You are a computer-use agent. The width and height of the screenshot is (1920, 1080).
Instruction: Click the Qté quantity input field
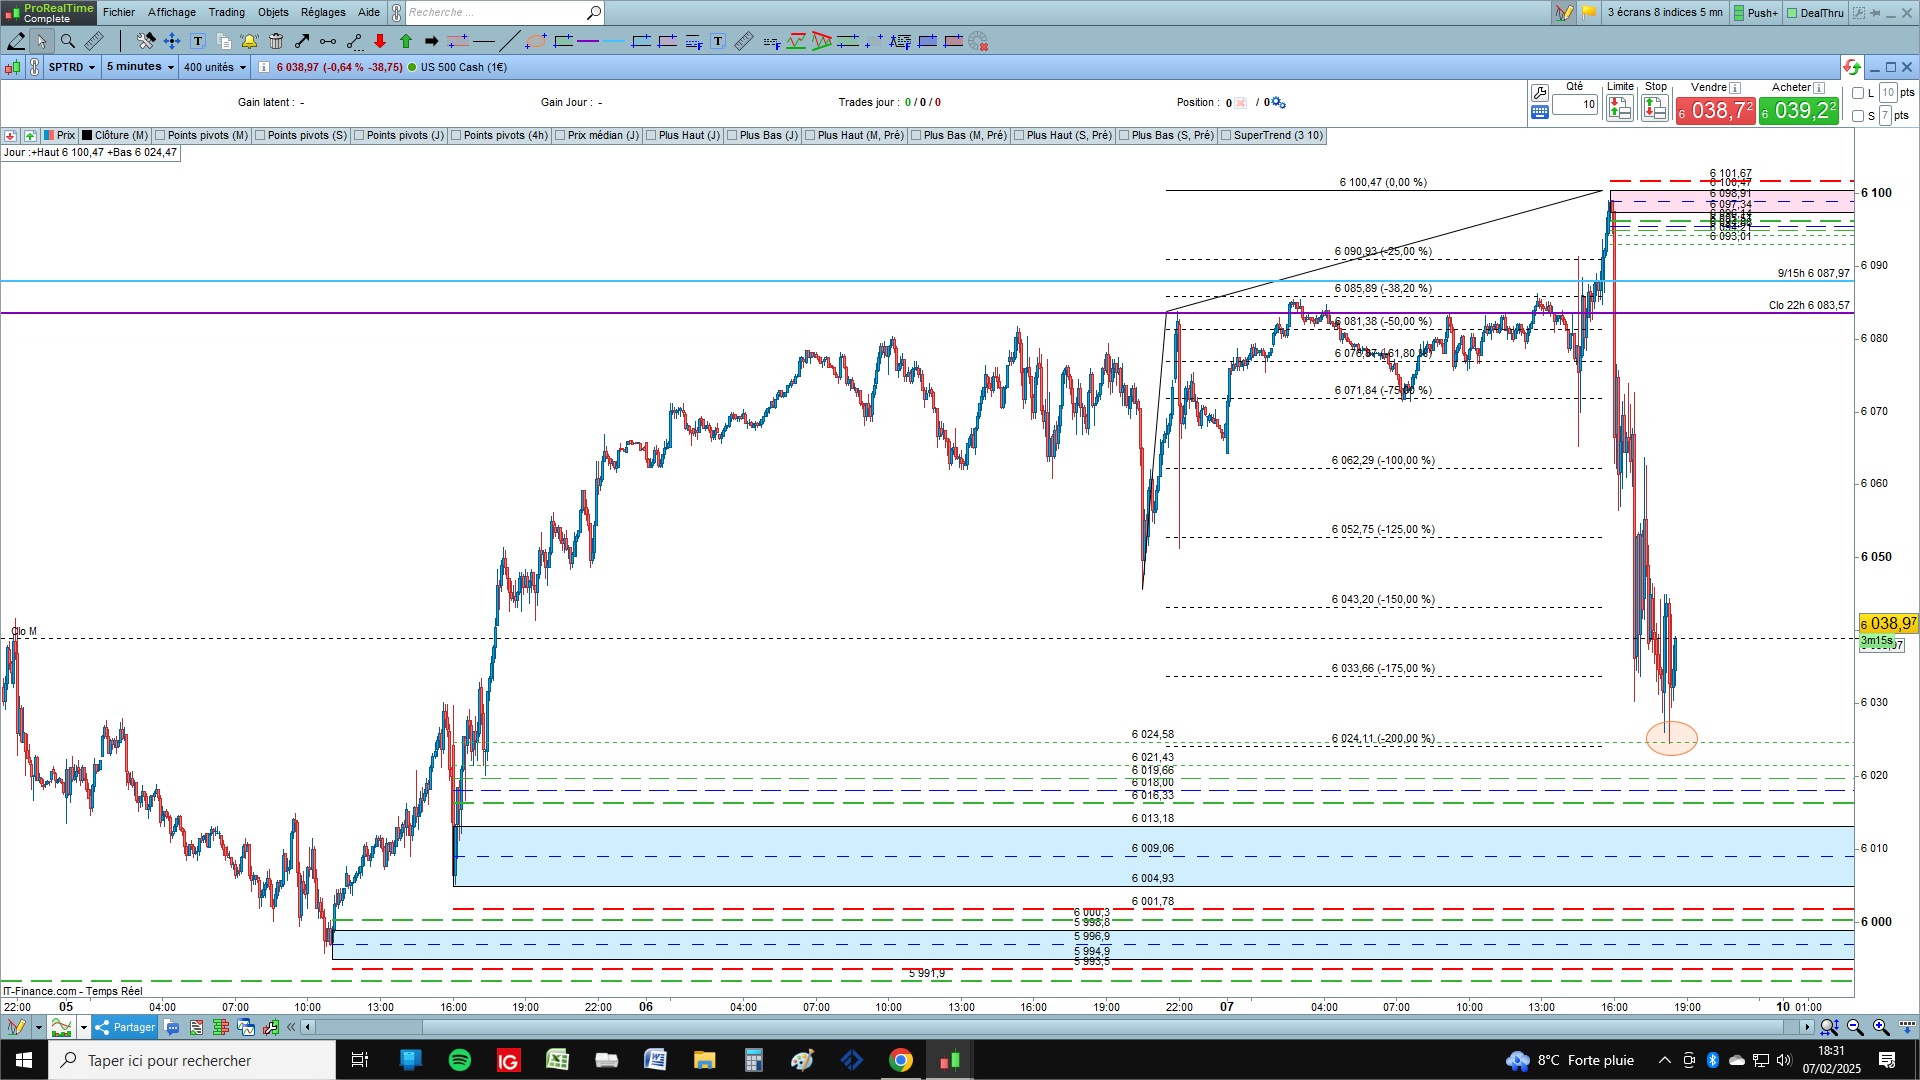coord(1575,104)
